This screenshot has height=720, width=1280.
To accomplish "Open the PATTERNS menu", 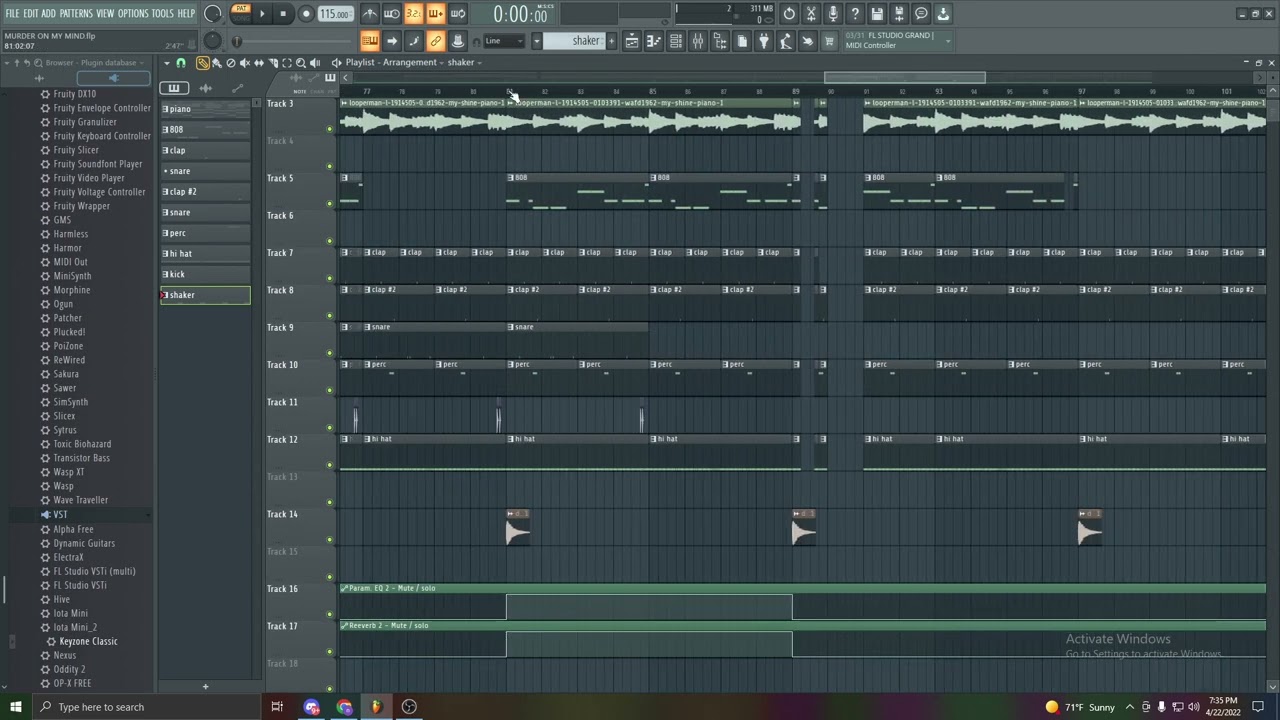I will pyautogui.click(x=76, y=13).
